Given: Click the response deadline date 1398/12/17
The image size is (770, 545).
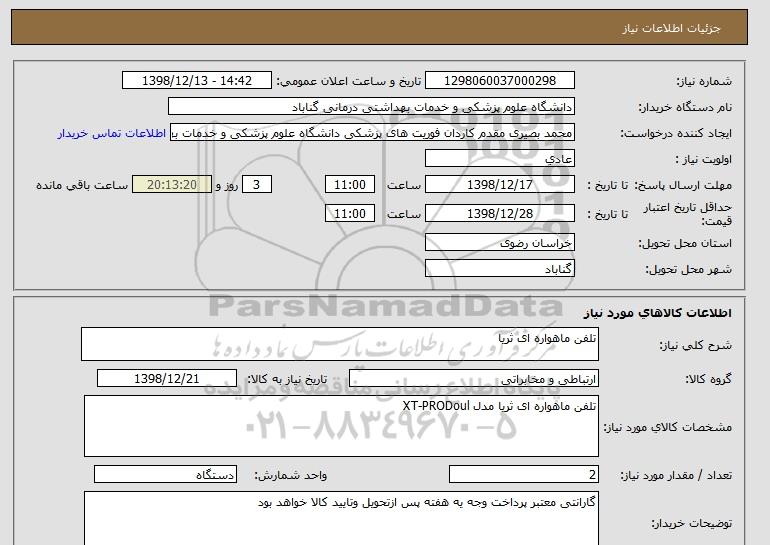Looking at the screenshot, I should (499, 185).
